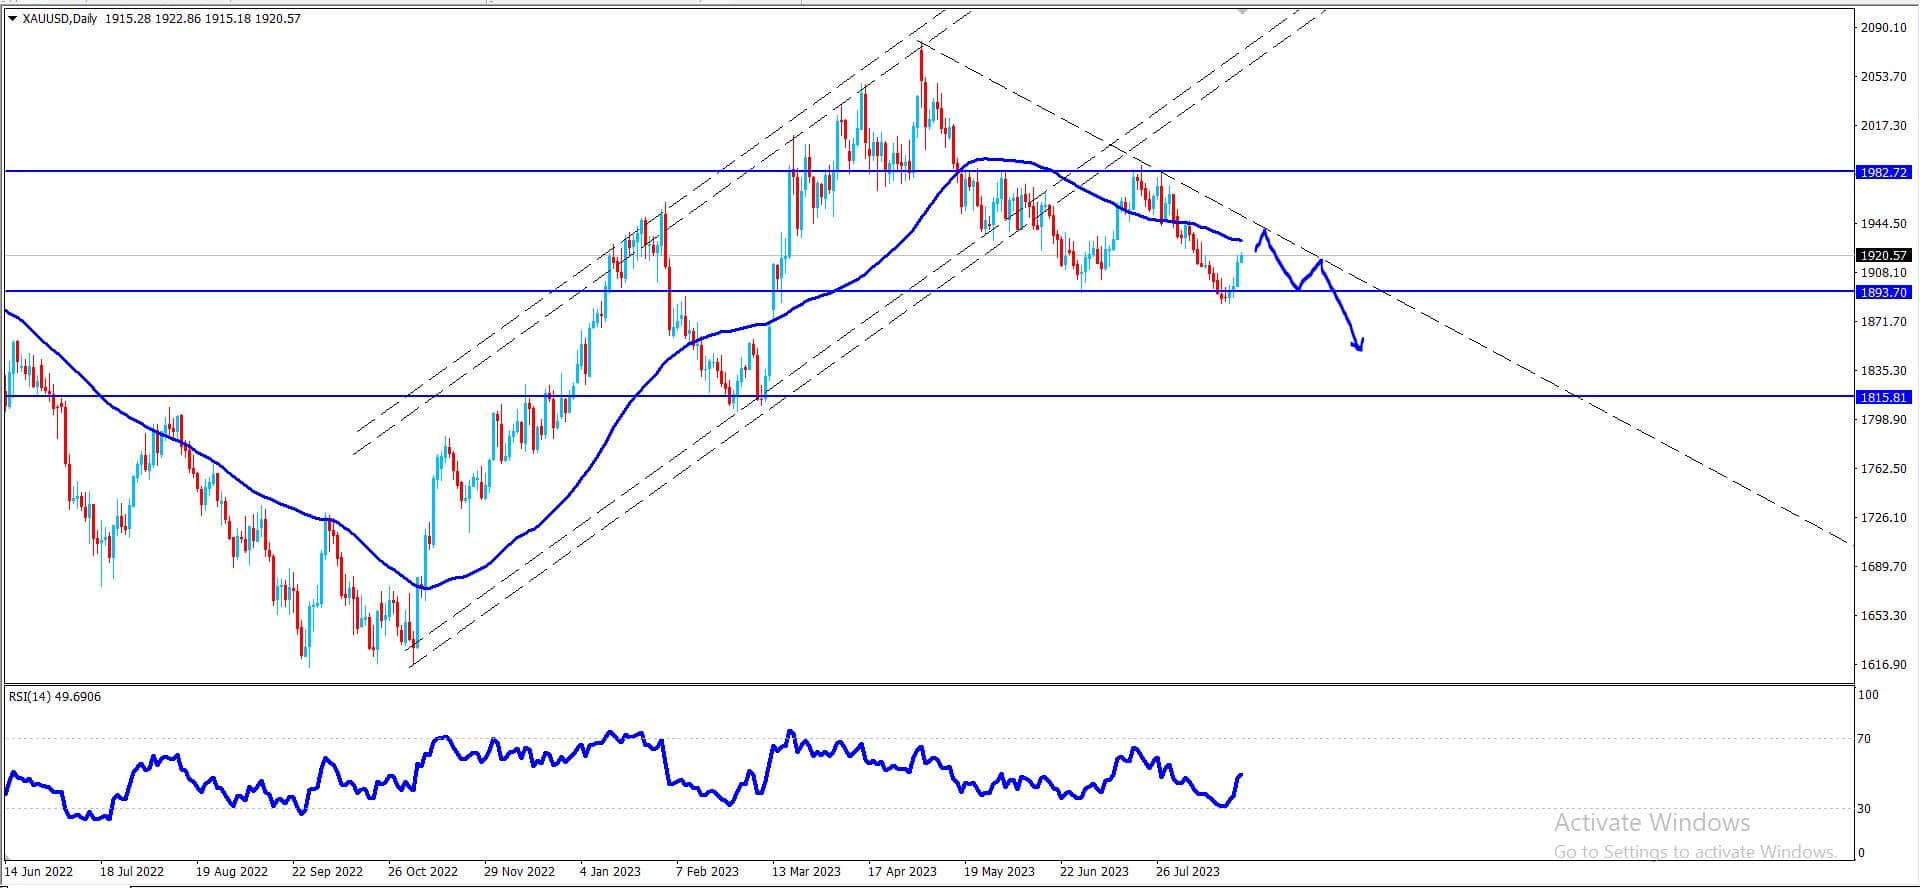Click the OHLC values 1915.28 1922.86 1915.18 1920.57
This screenshot has height=888, width=1920.
pos(202,18)
